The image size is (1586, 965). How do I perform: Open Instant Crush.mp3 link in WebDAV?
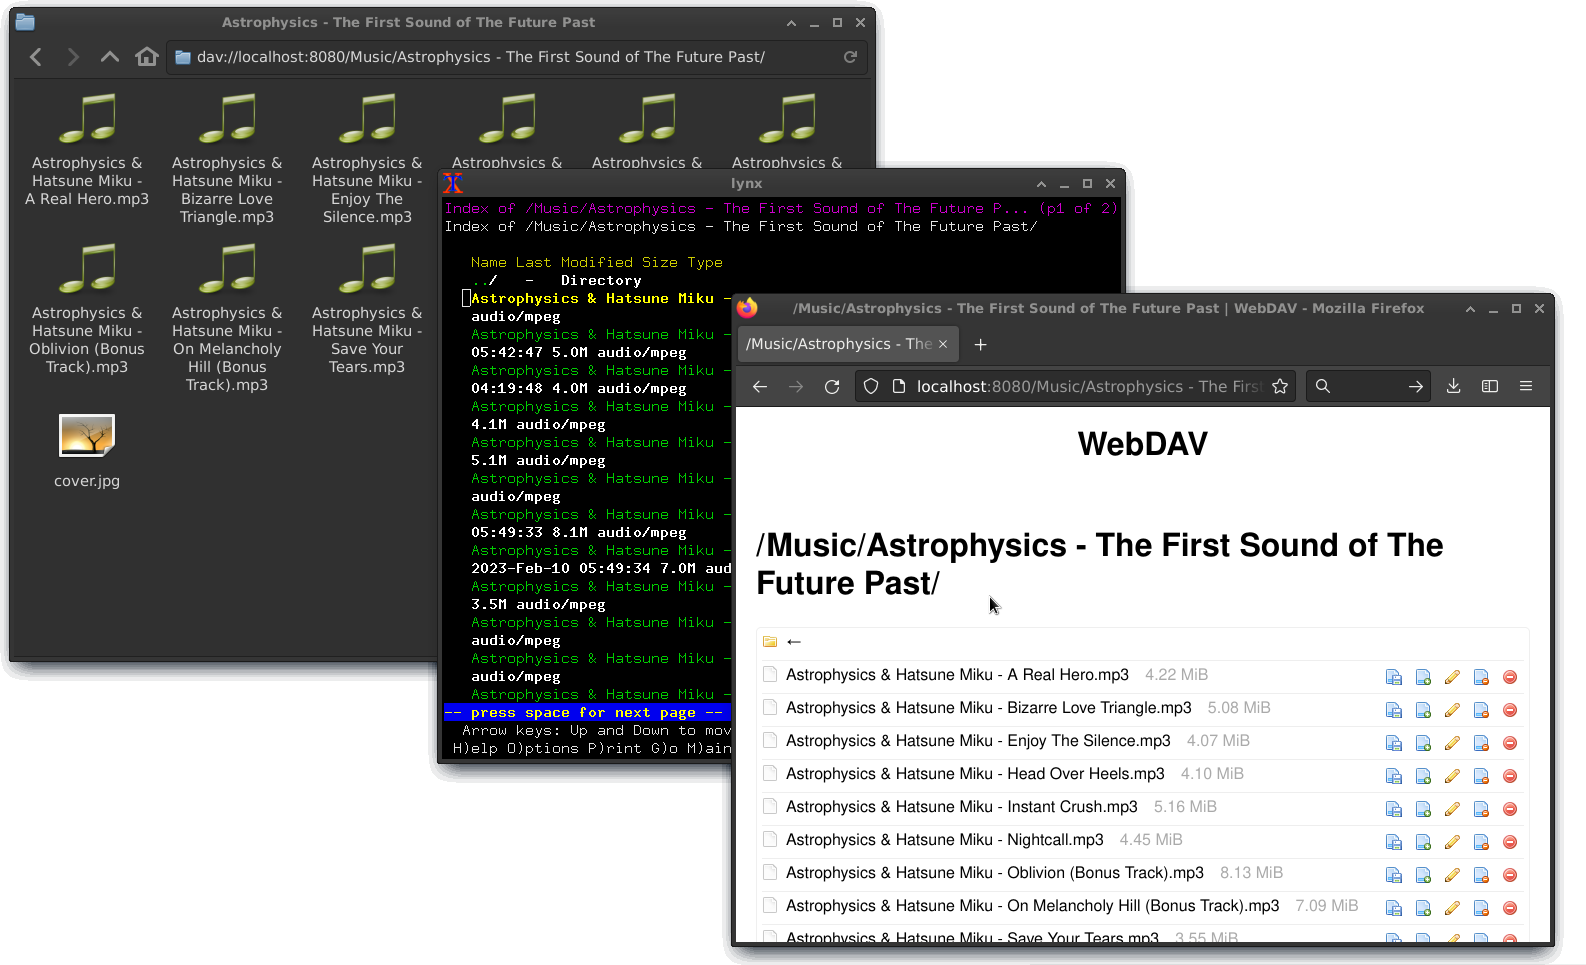tap(962, 807)
